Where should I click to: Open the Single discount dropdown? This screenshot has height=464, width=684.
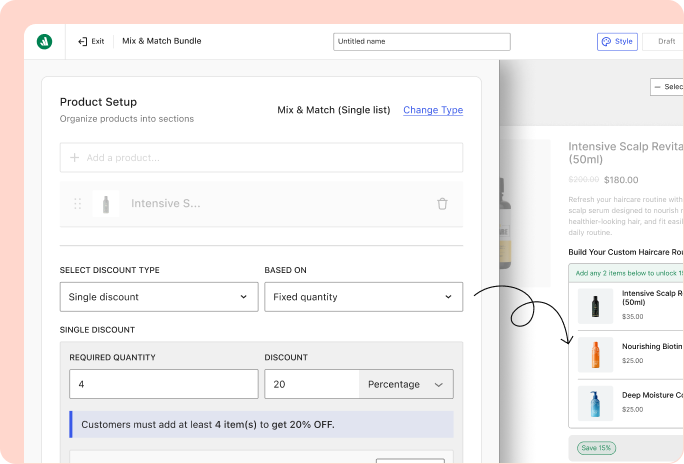[159, 297]
